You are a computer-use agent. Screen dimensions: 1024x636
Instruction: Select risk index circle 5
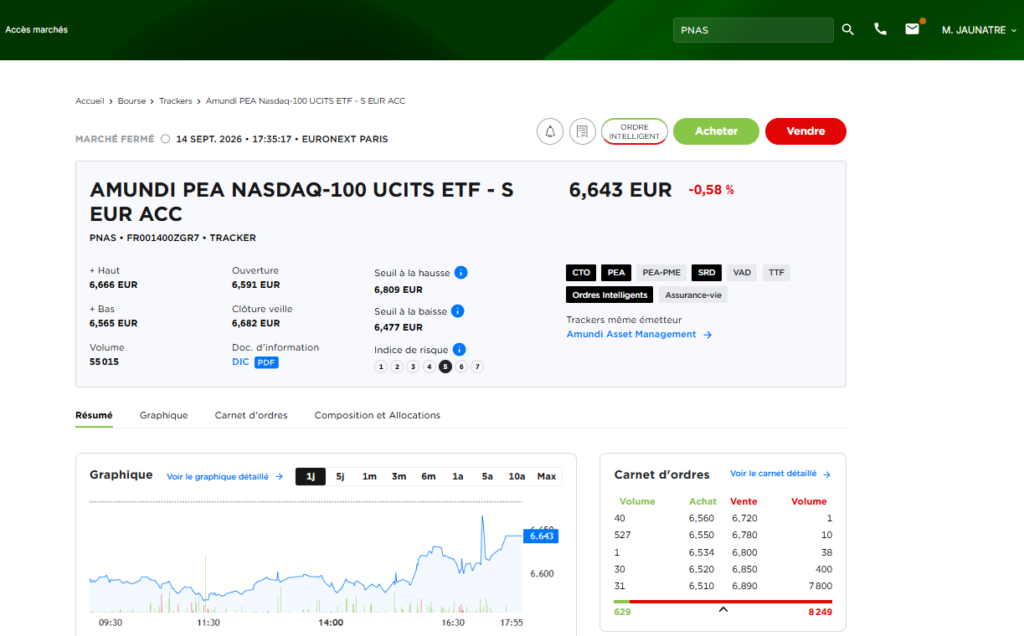point(445,366)
